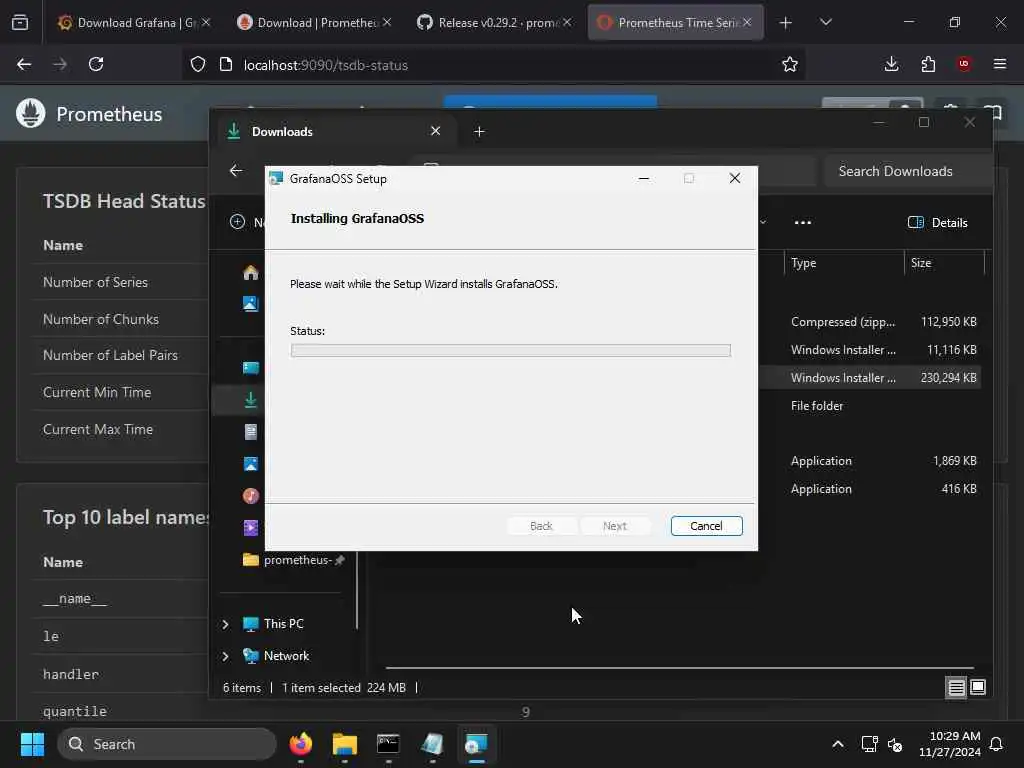The height and width of the screenshot is (768, 1024).
Task: Click the shield tracking protection icon
Action: pyautogui.click(x=198, y=64)
